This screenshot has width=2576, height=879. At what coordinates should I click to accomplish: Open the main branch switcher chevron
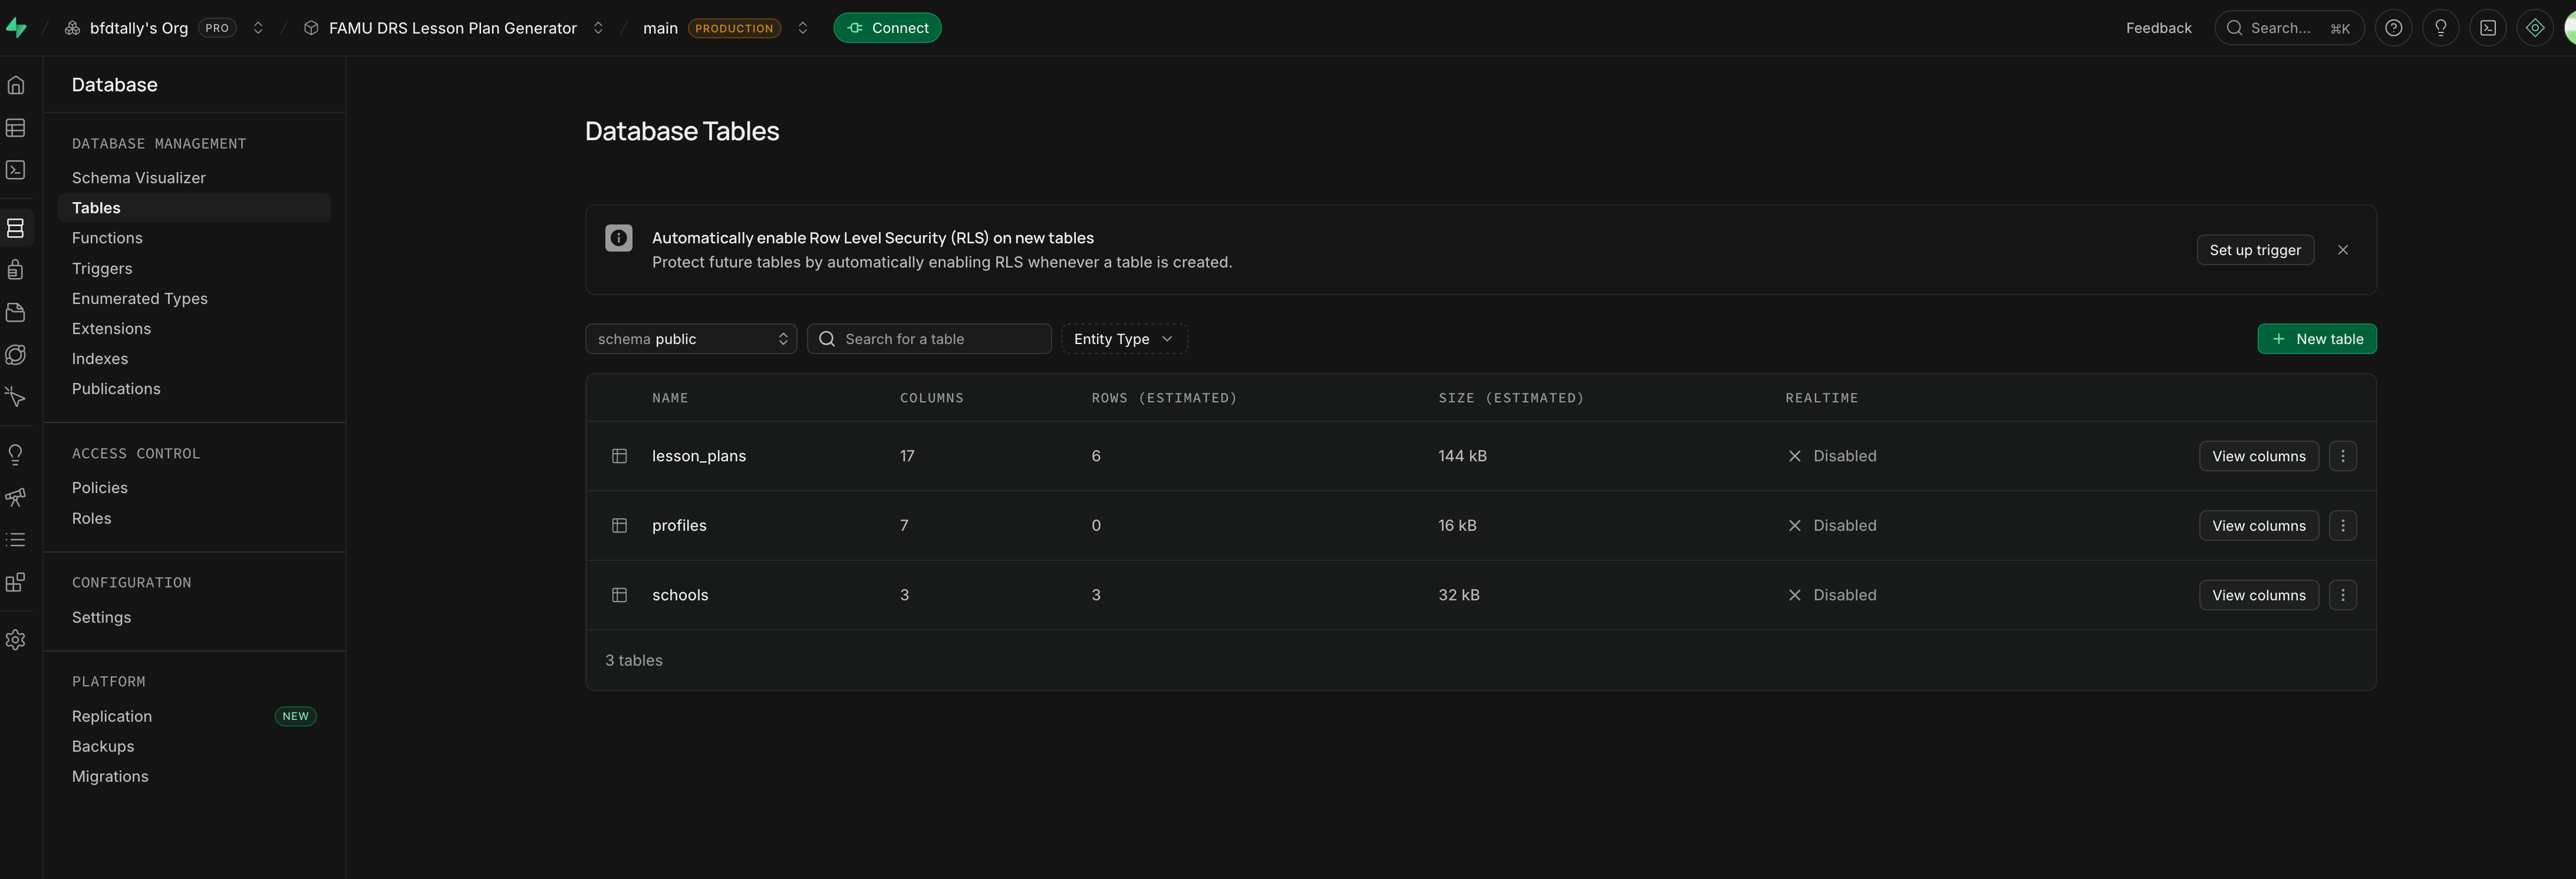tap(802, 28)
